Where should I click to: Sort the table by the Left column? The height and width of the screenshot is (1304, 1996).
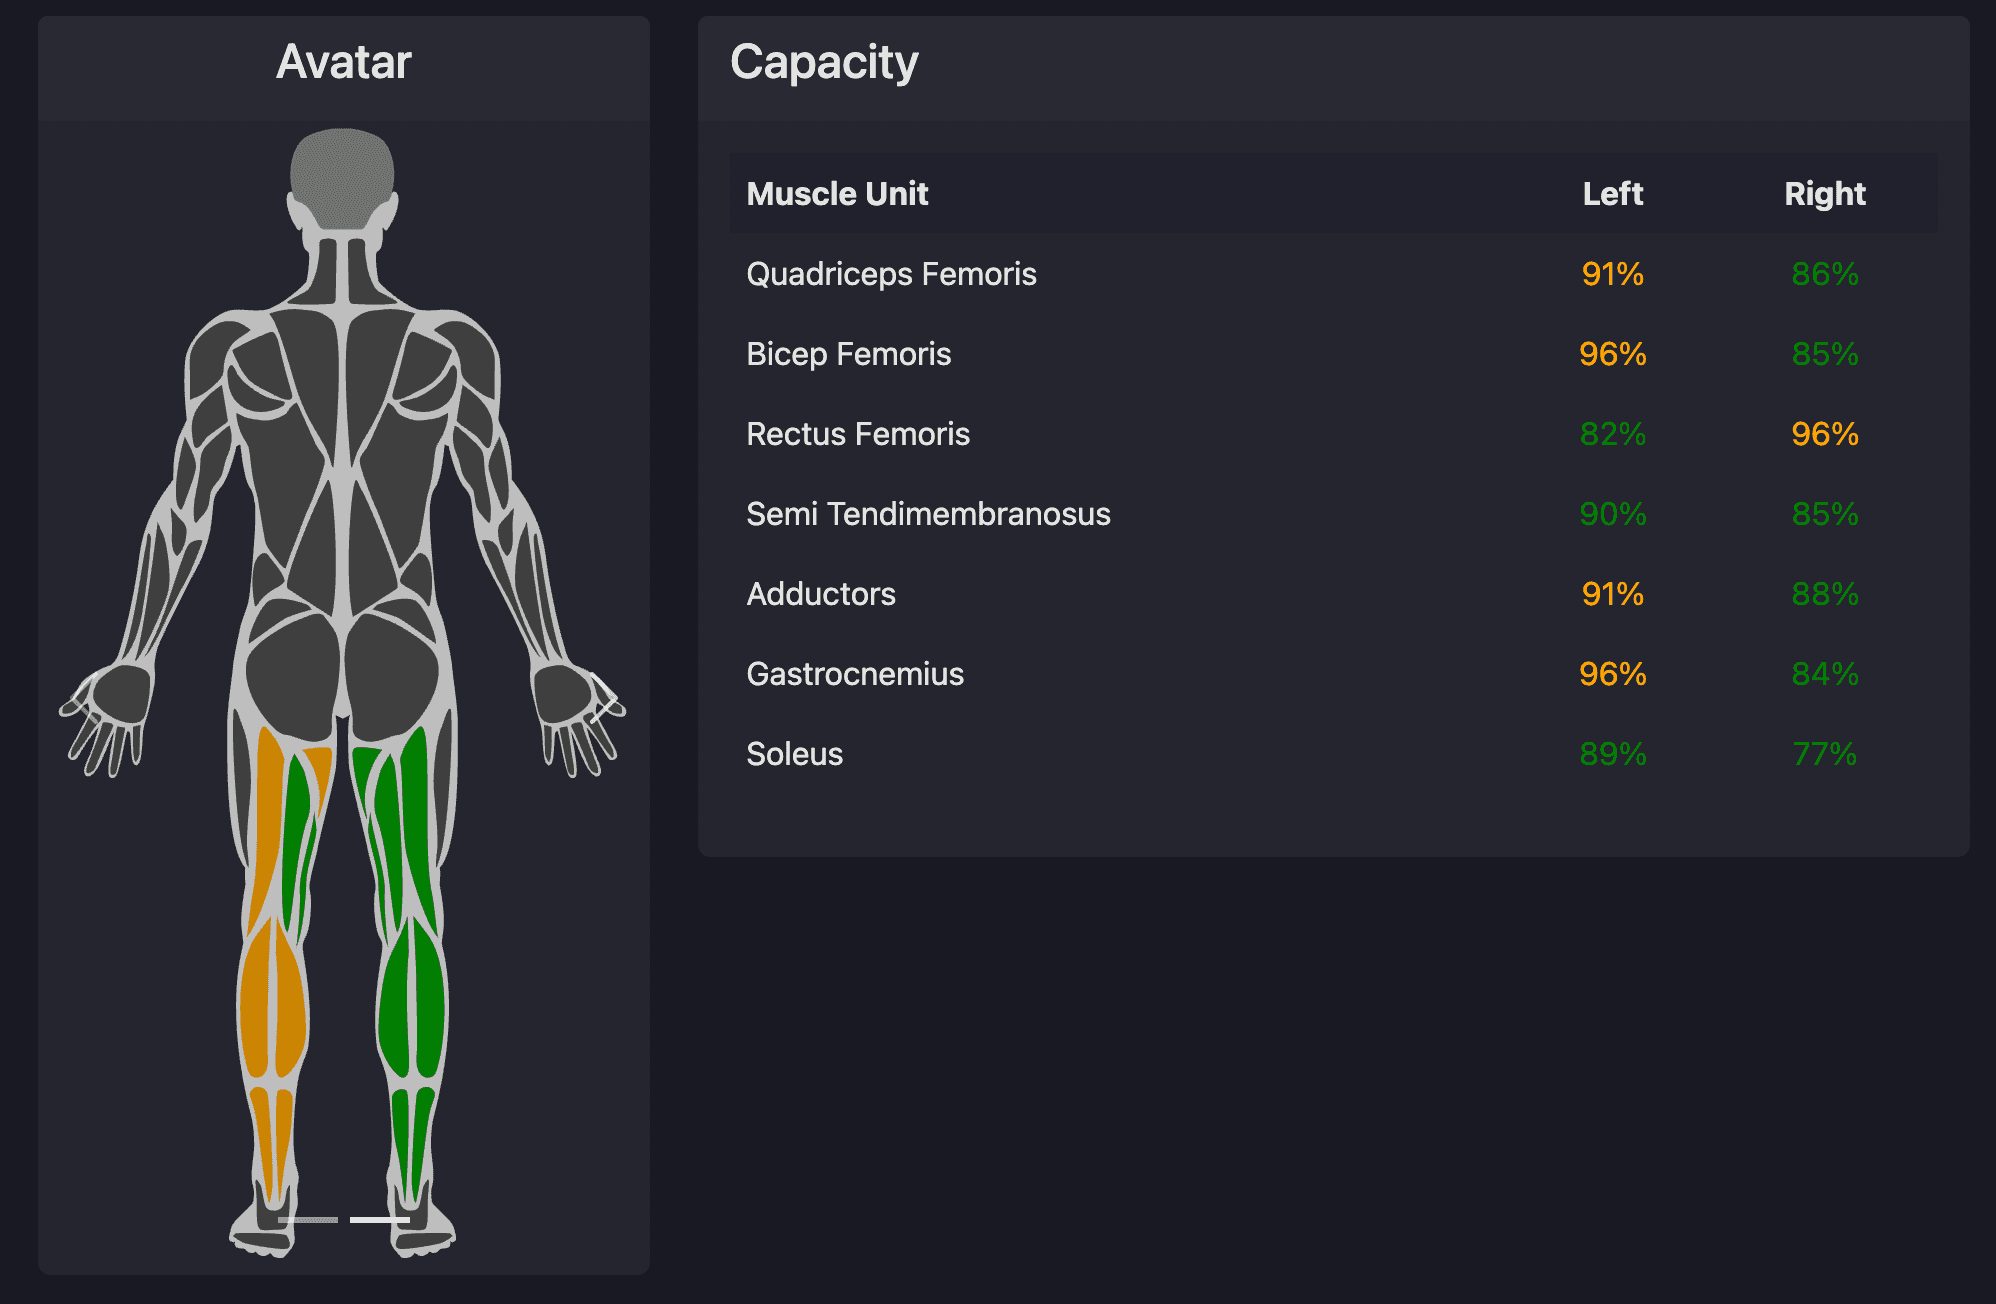(1612, 193)
